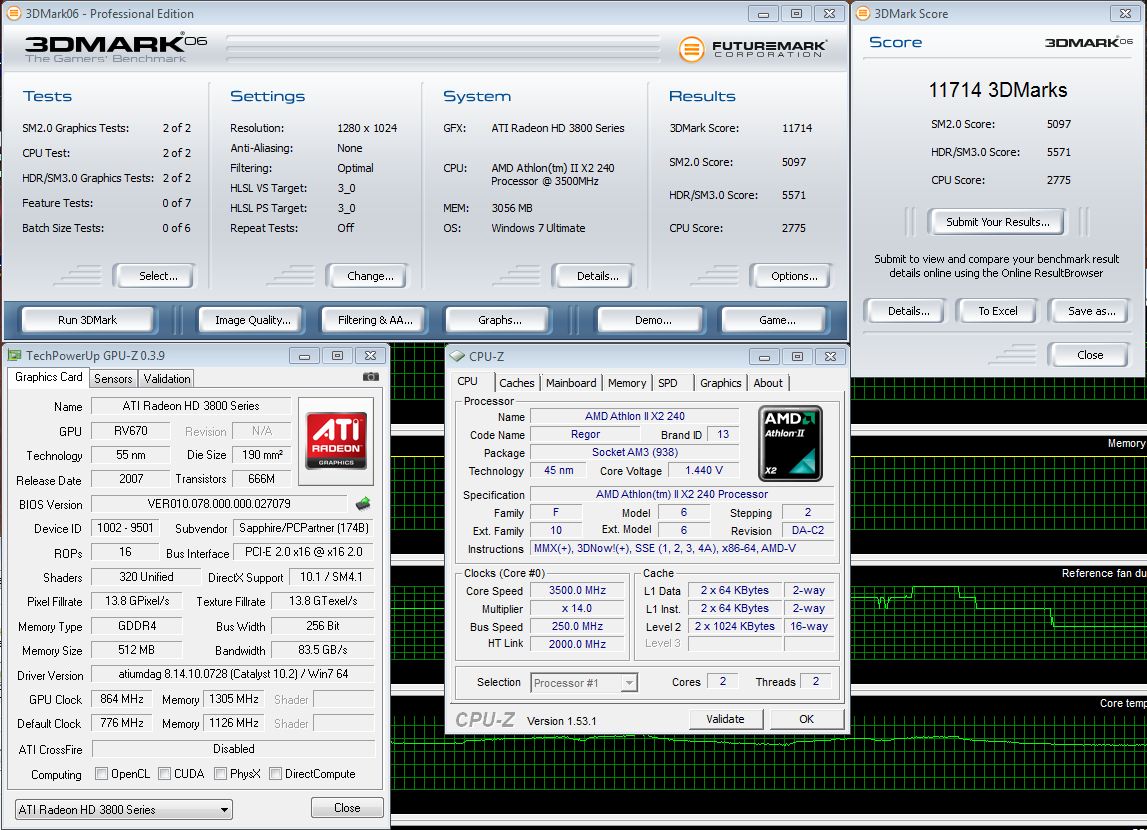Open the Graphs dialog

[500, 320]
